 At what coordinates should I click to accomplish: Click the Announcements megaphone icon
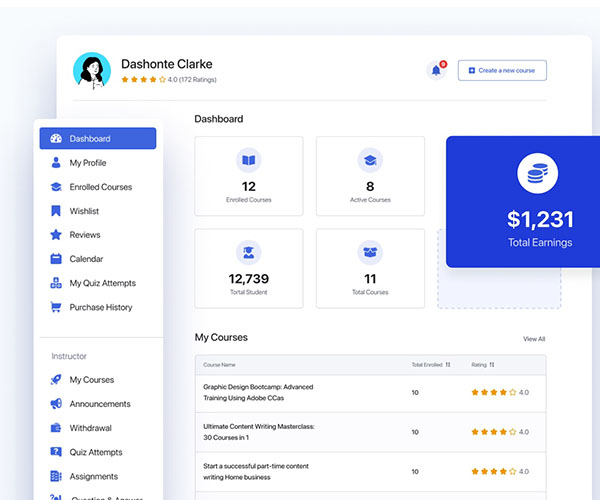56,404
